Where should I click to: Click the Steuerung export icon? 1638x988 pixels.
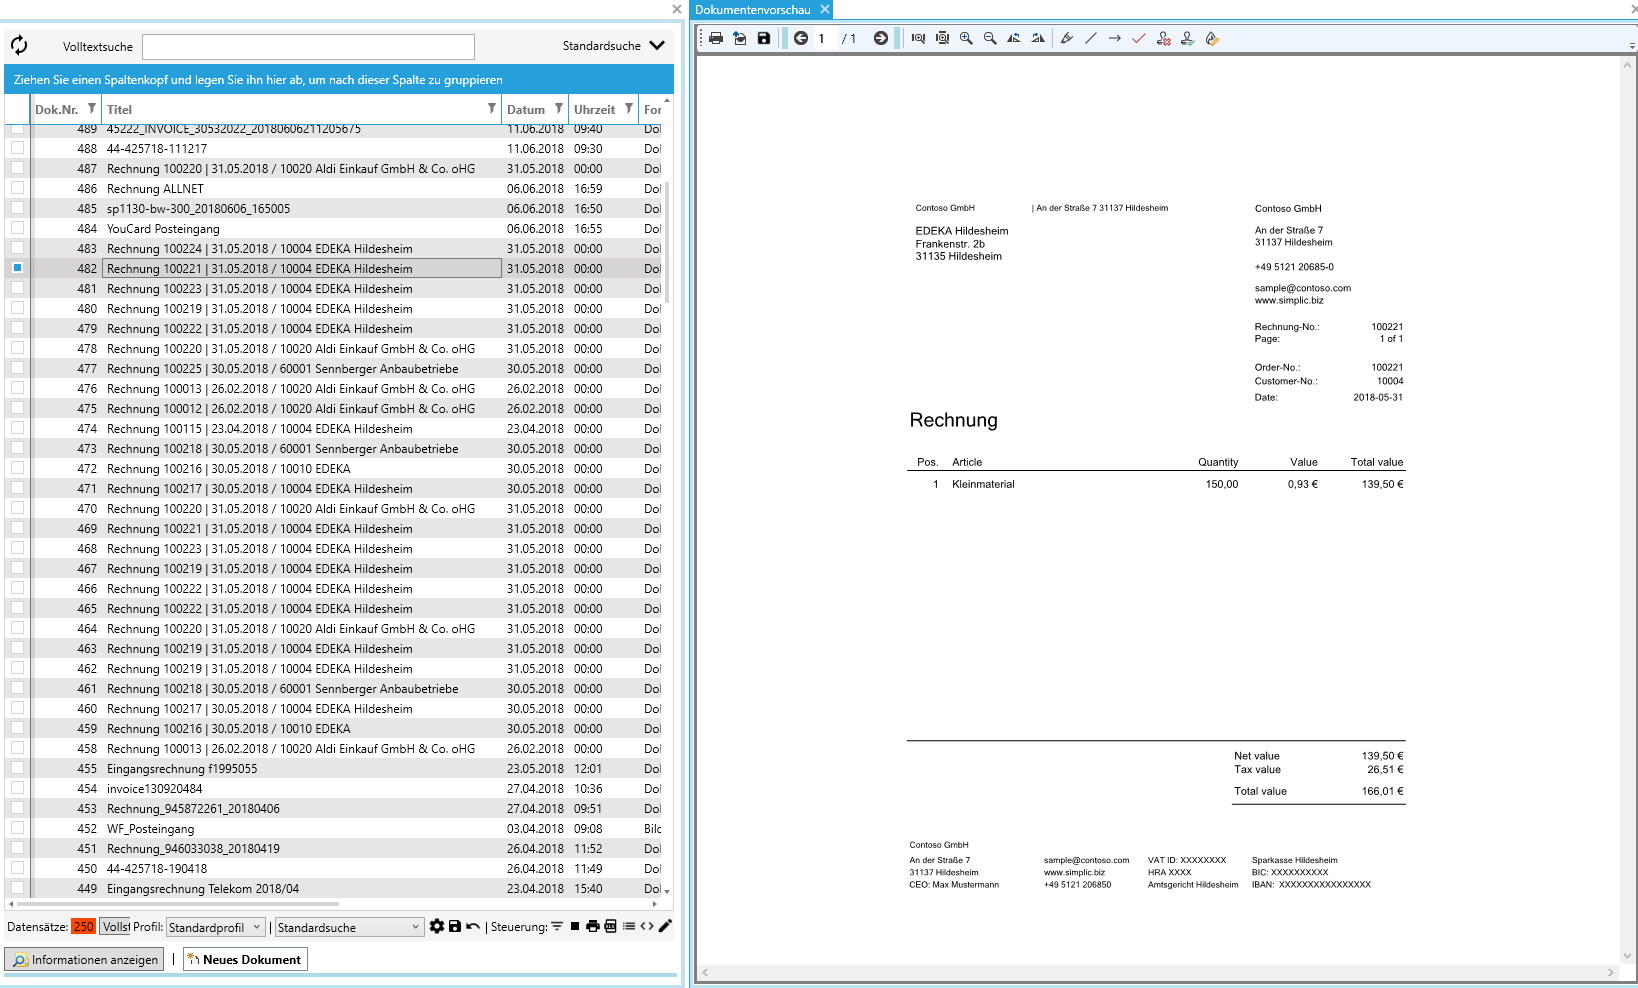click(611, 926)
